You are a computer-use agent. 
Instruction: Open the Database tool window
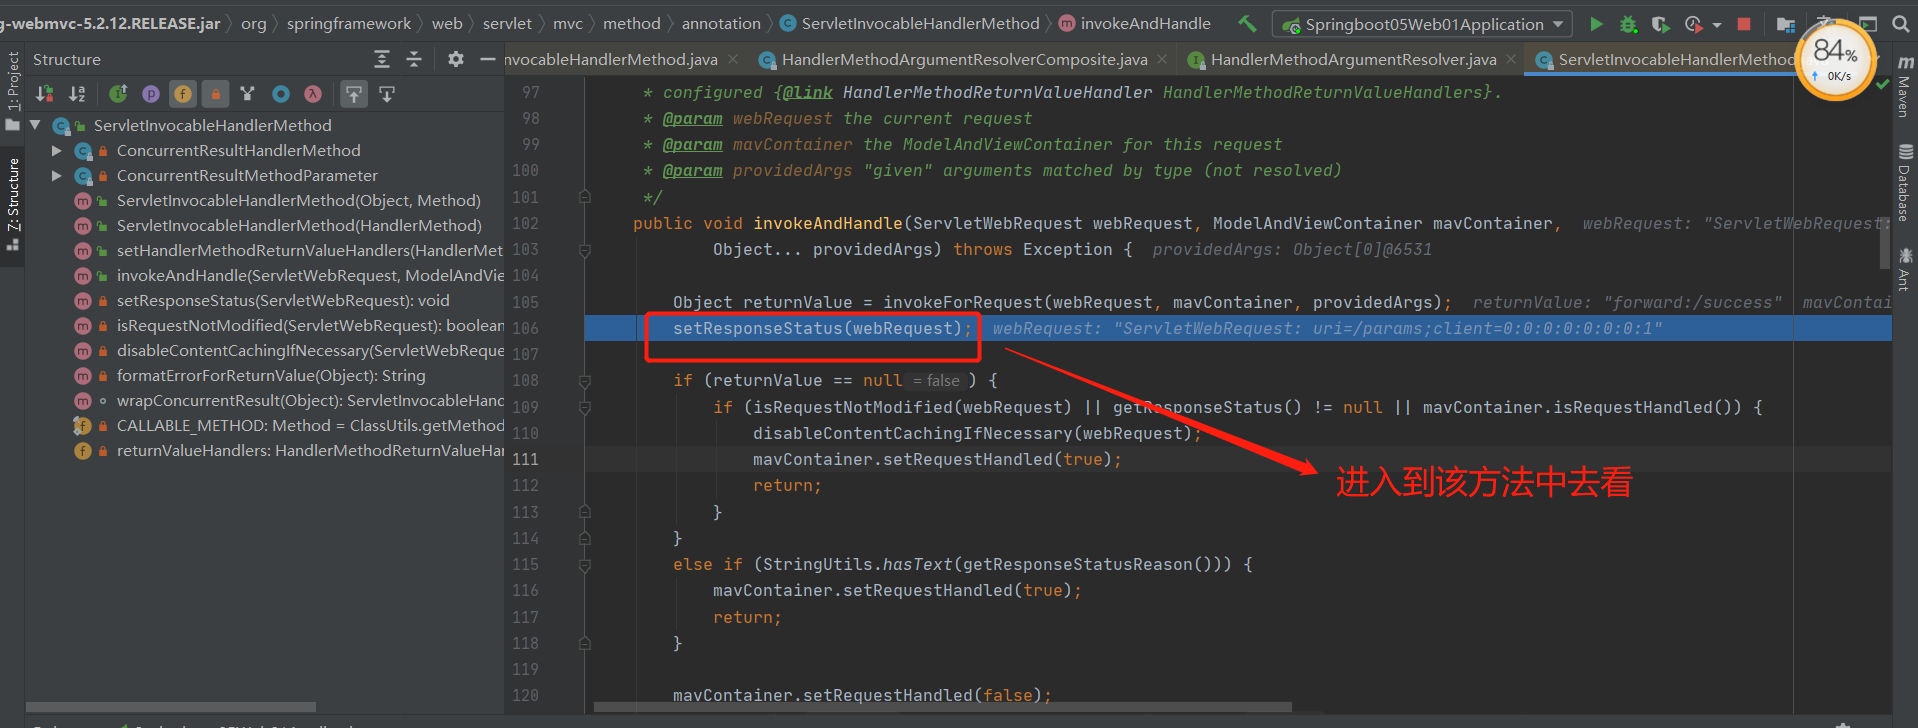(1905, 183)
